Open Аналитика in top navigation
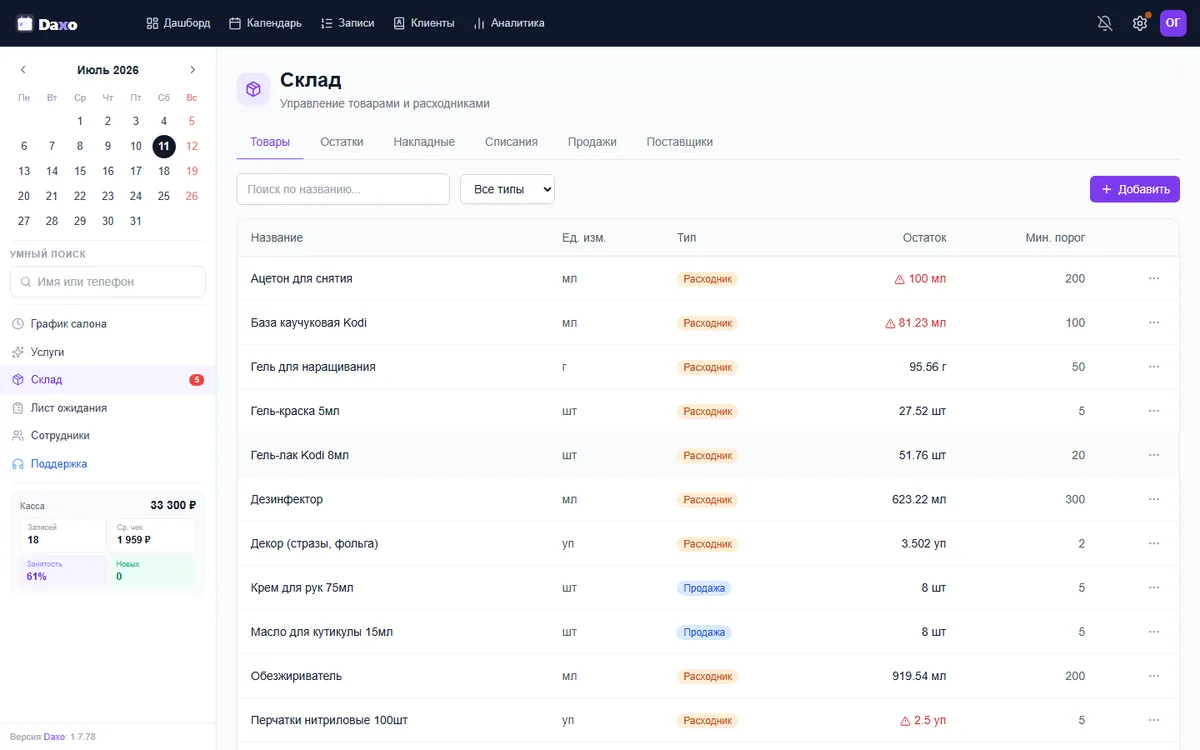This screenshot has width=1200, height=750. click(509, 23)
